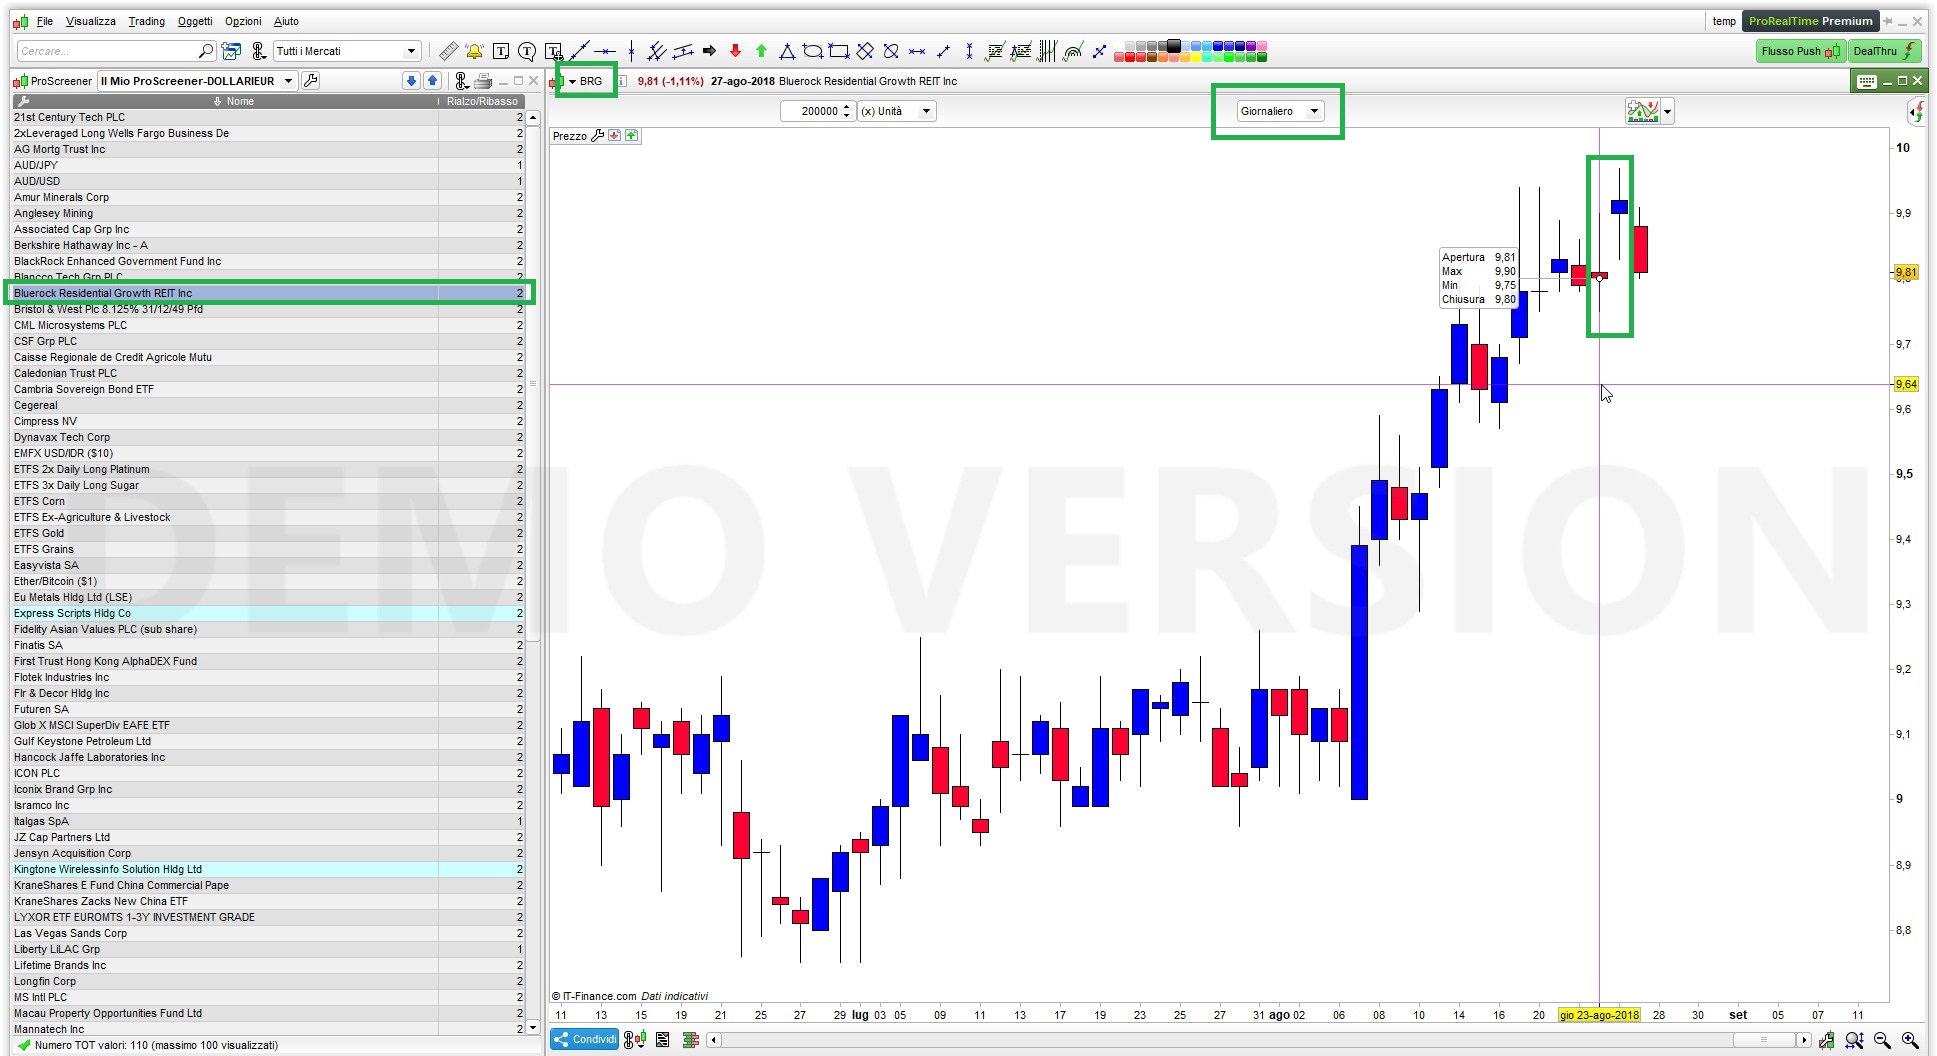1937x1056 pixels.
Task: Expand the BRG ticker dropdown
Action: 573,81
